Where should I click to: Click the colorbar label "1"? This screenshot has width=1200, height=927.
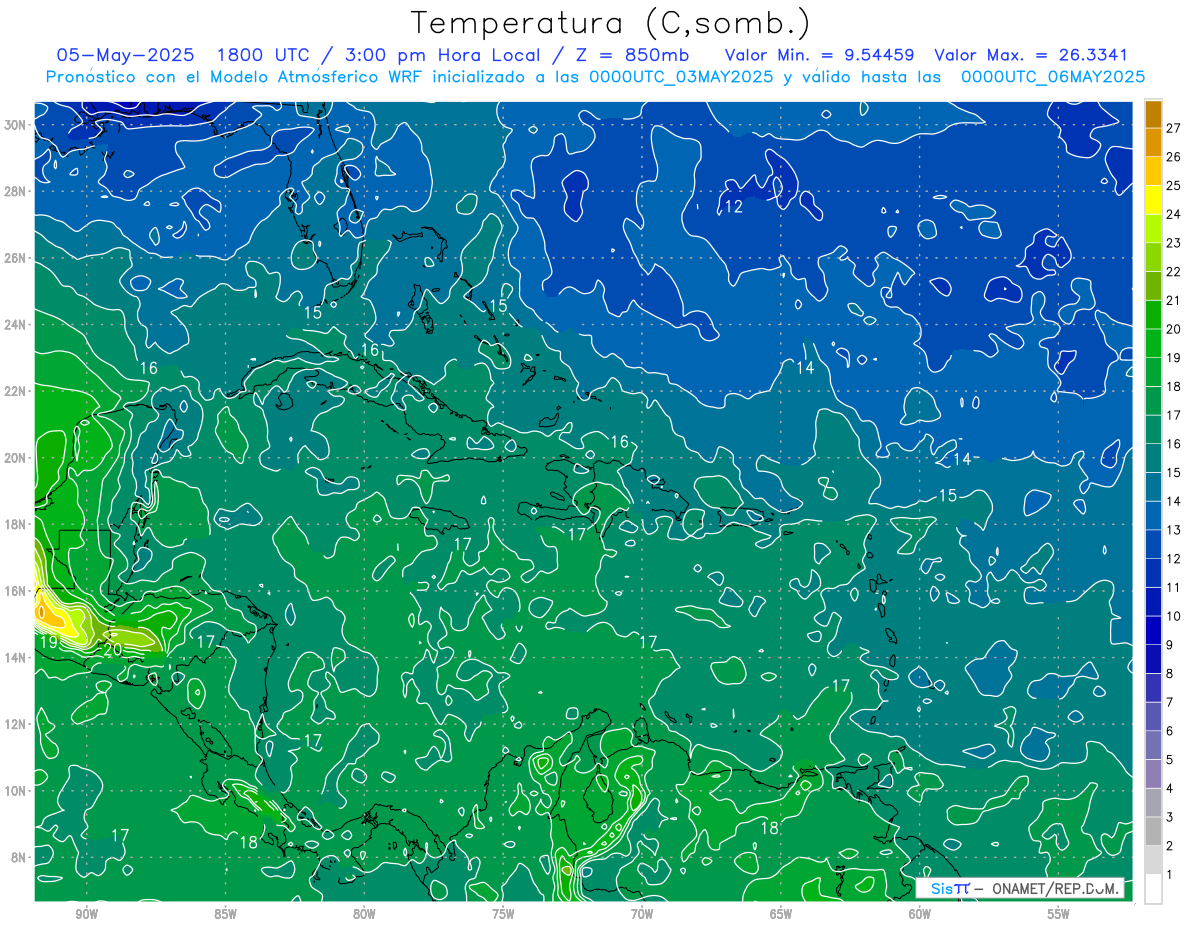[x=1170, y=875]
